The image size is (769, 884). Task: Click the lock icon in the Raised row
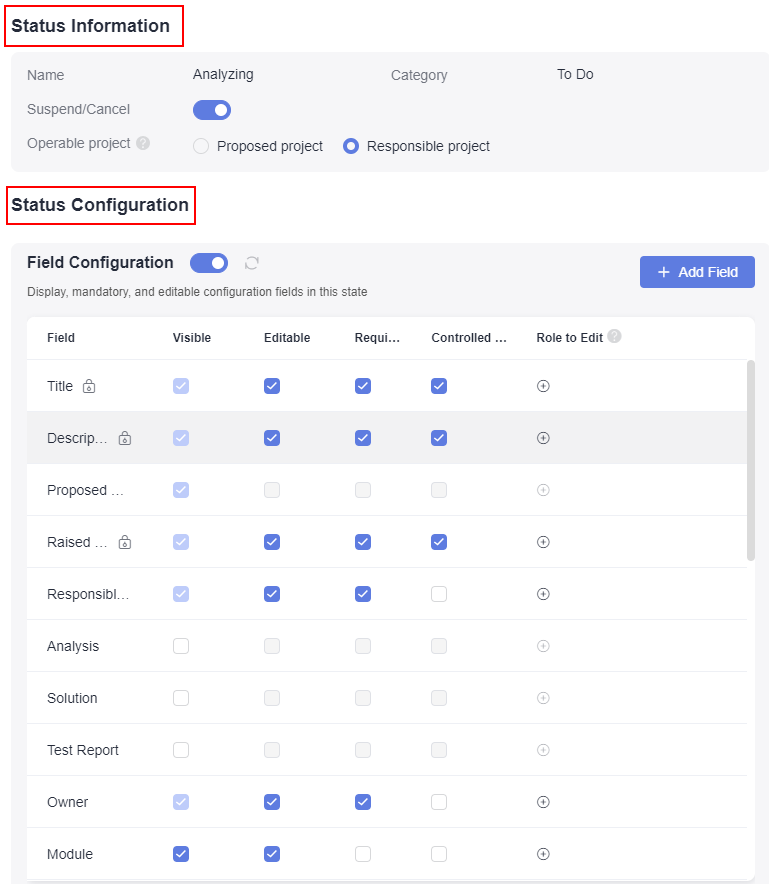(125, 542)
